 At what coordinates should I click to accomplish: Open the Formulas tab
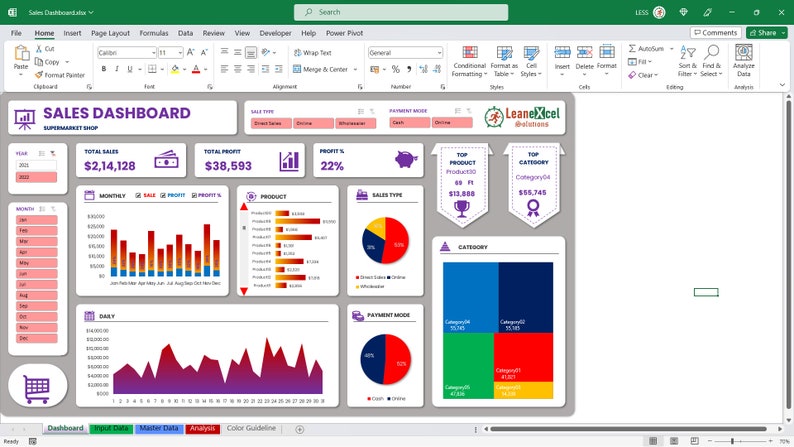(154, 33)
